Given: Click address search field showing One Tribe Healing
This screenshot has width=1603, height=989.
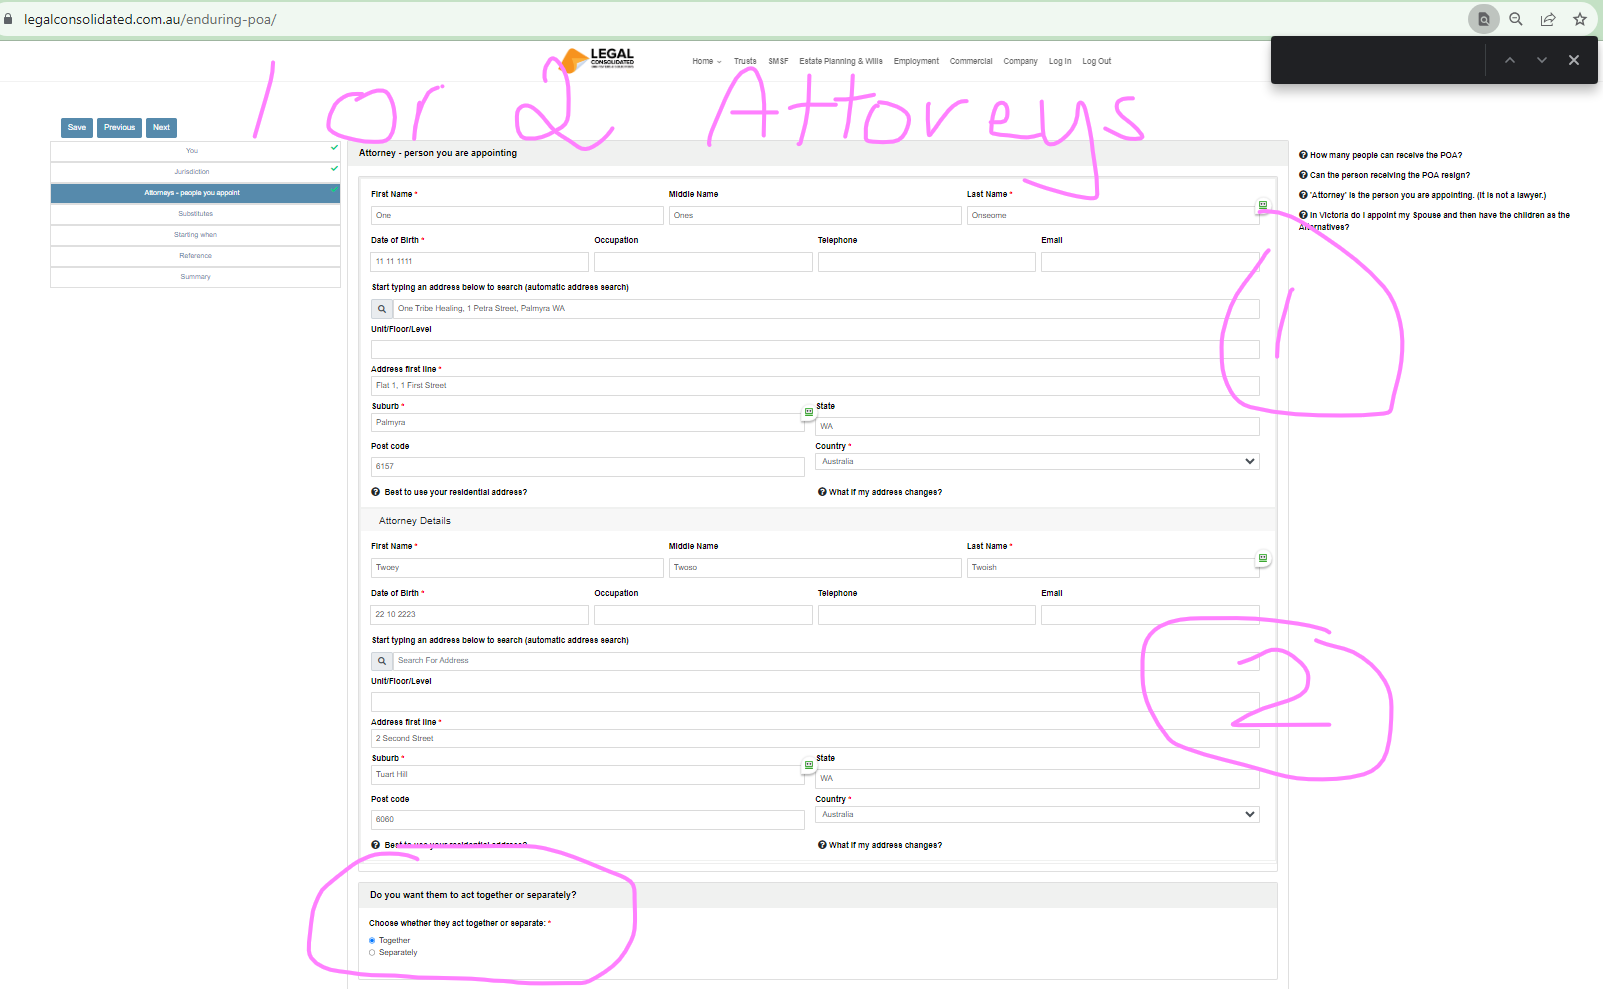Looking at the screenshot, I should coord(826,308).
